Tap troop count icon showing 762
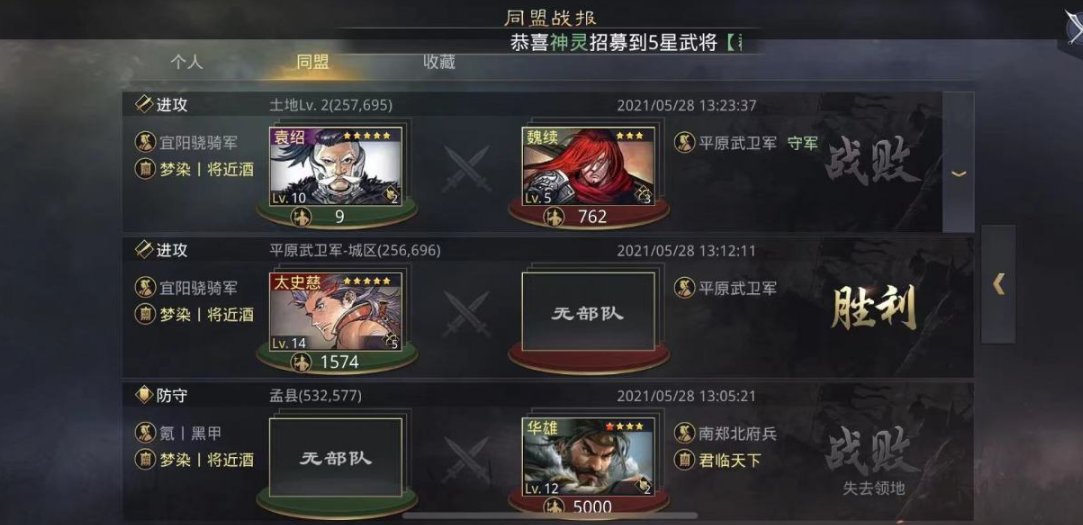 click(x=554, y=216)
